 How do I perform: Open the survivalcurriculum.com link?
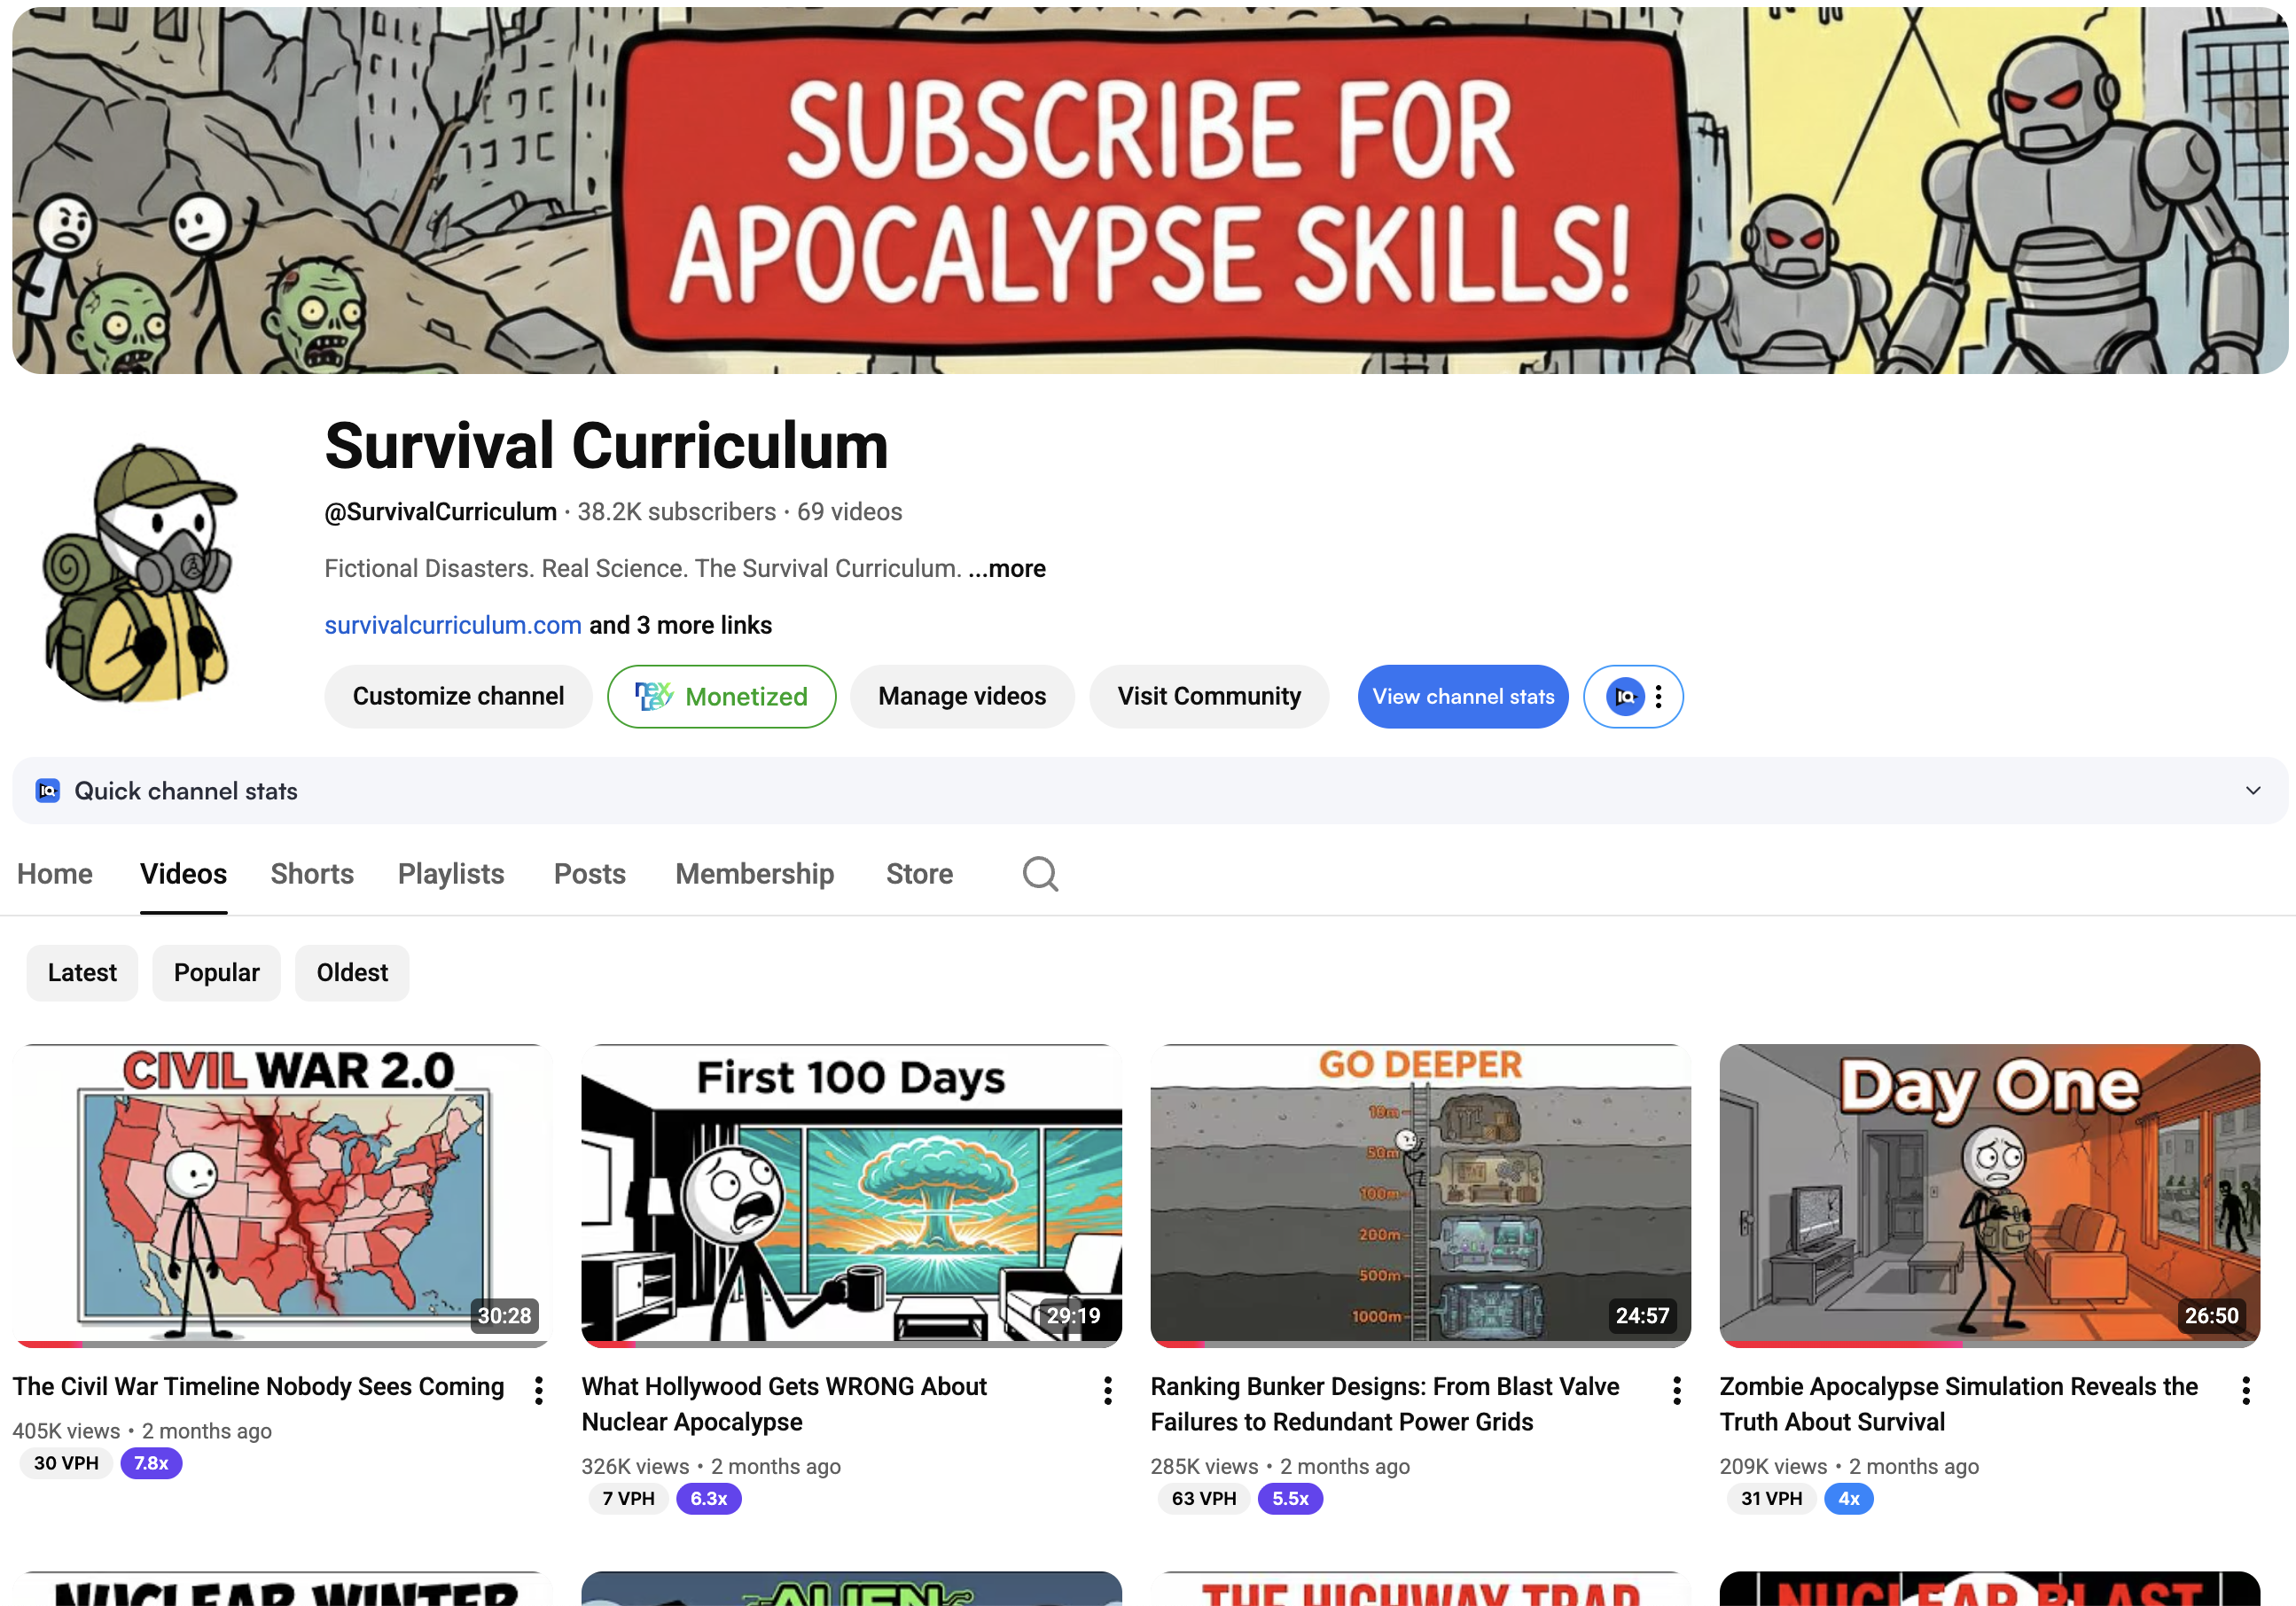pyautogui.click(x=452, y=624)
